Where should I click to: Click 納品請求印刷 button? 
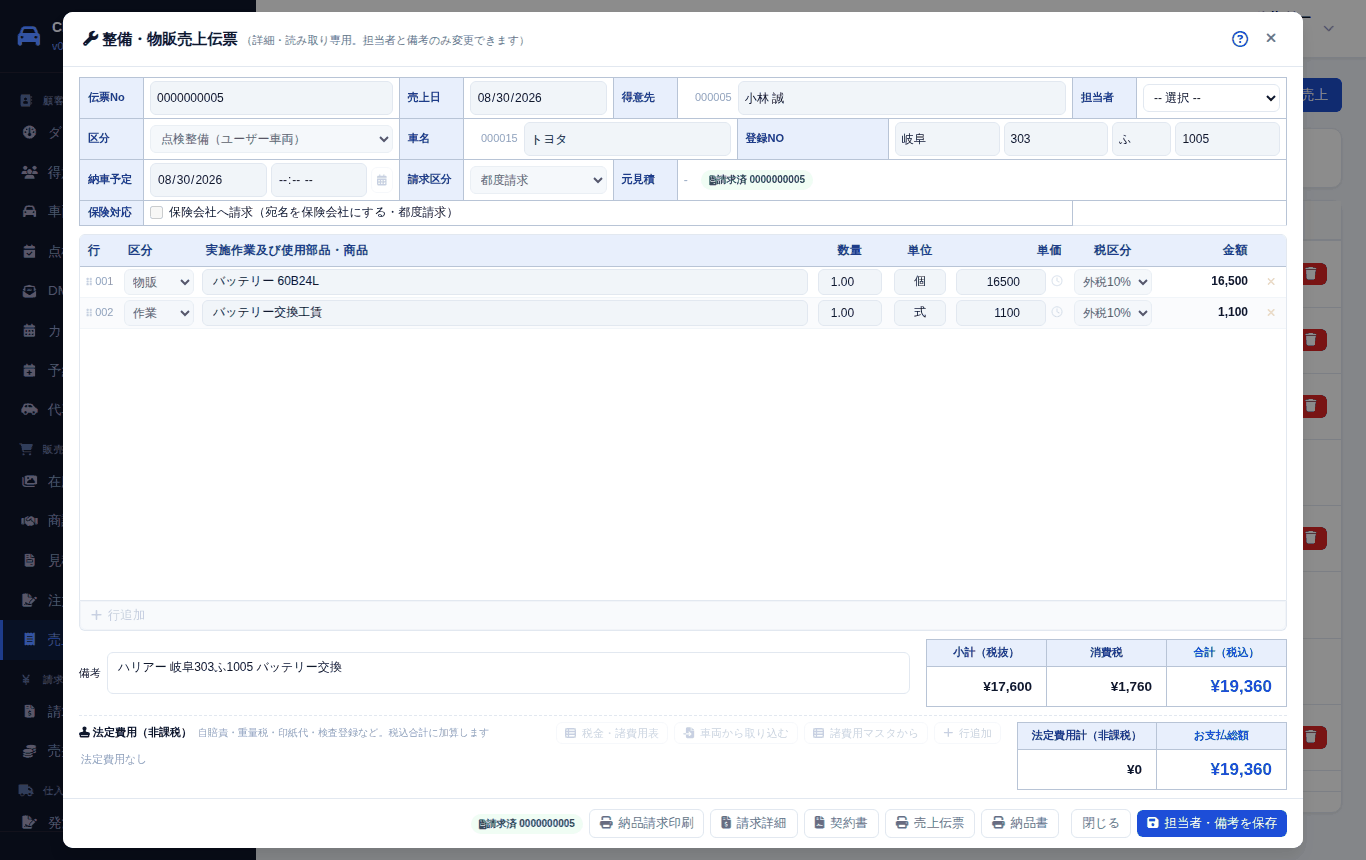pyautogui.click(x=646, y=824)
